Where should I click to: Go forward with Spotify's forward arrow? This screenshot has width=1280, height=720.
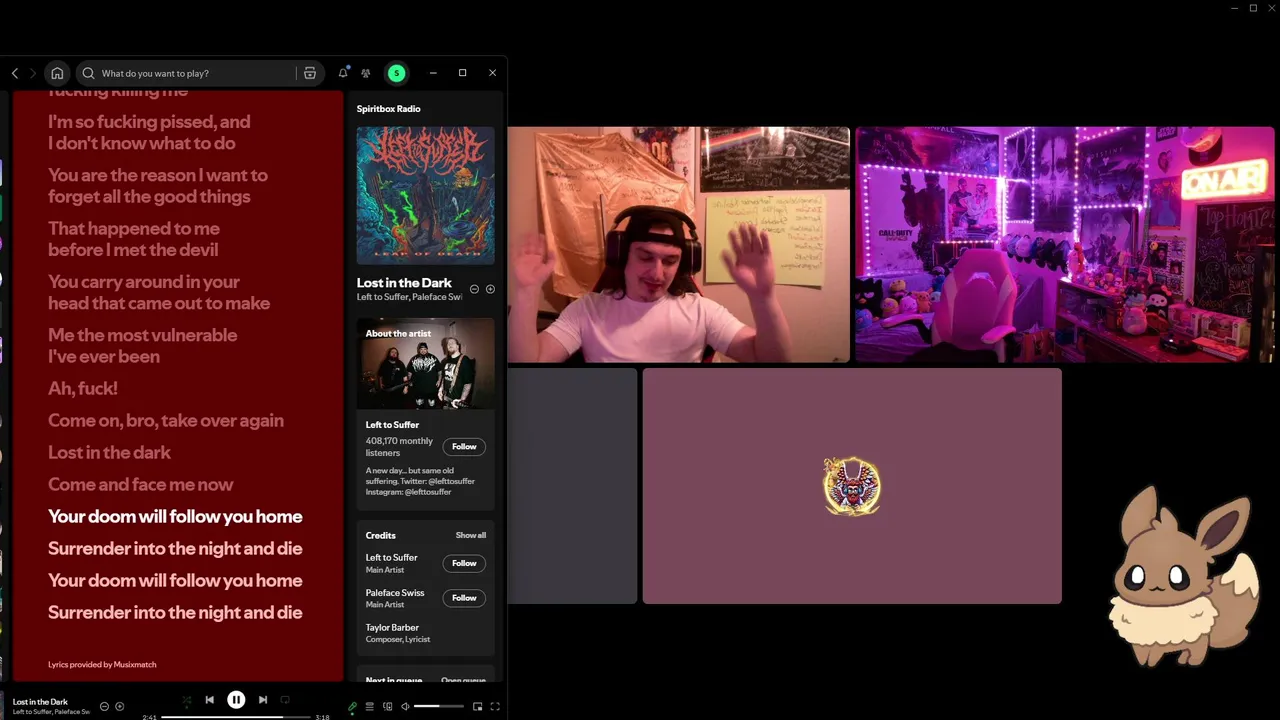(32, 73)
